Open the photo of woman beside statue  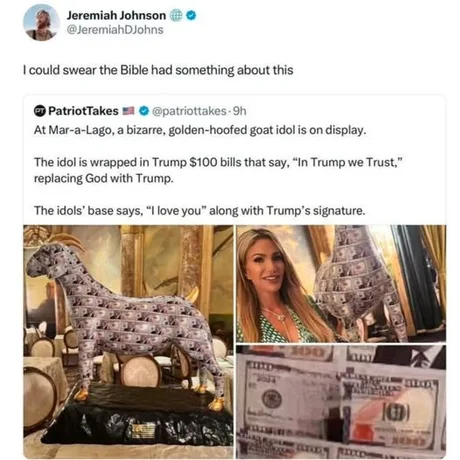coord(341,284)
